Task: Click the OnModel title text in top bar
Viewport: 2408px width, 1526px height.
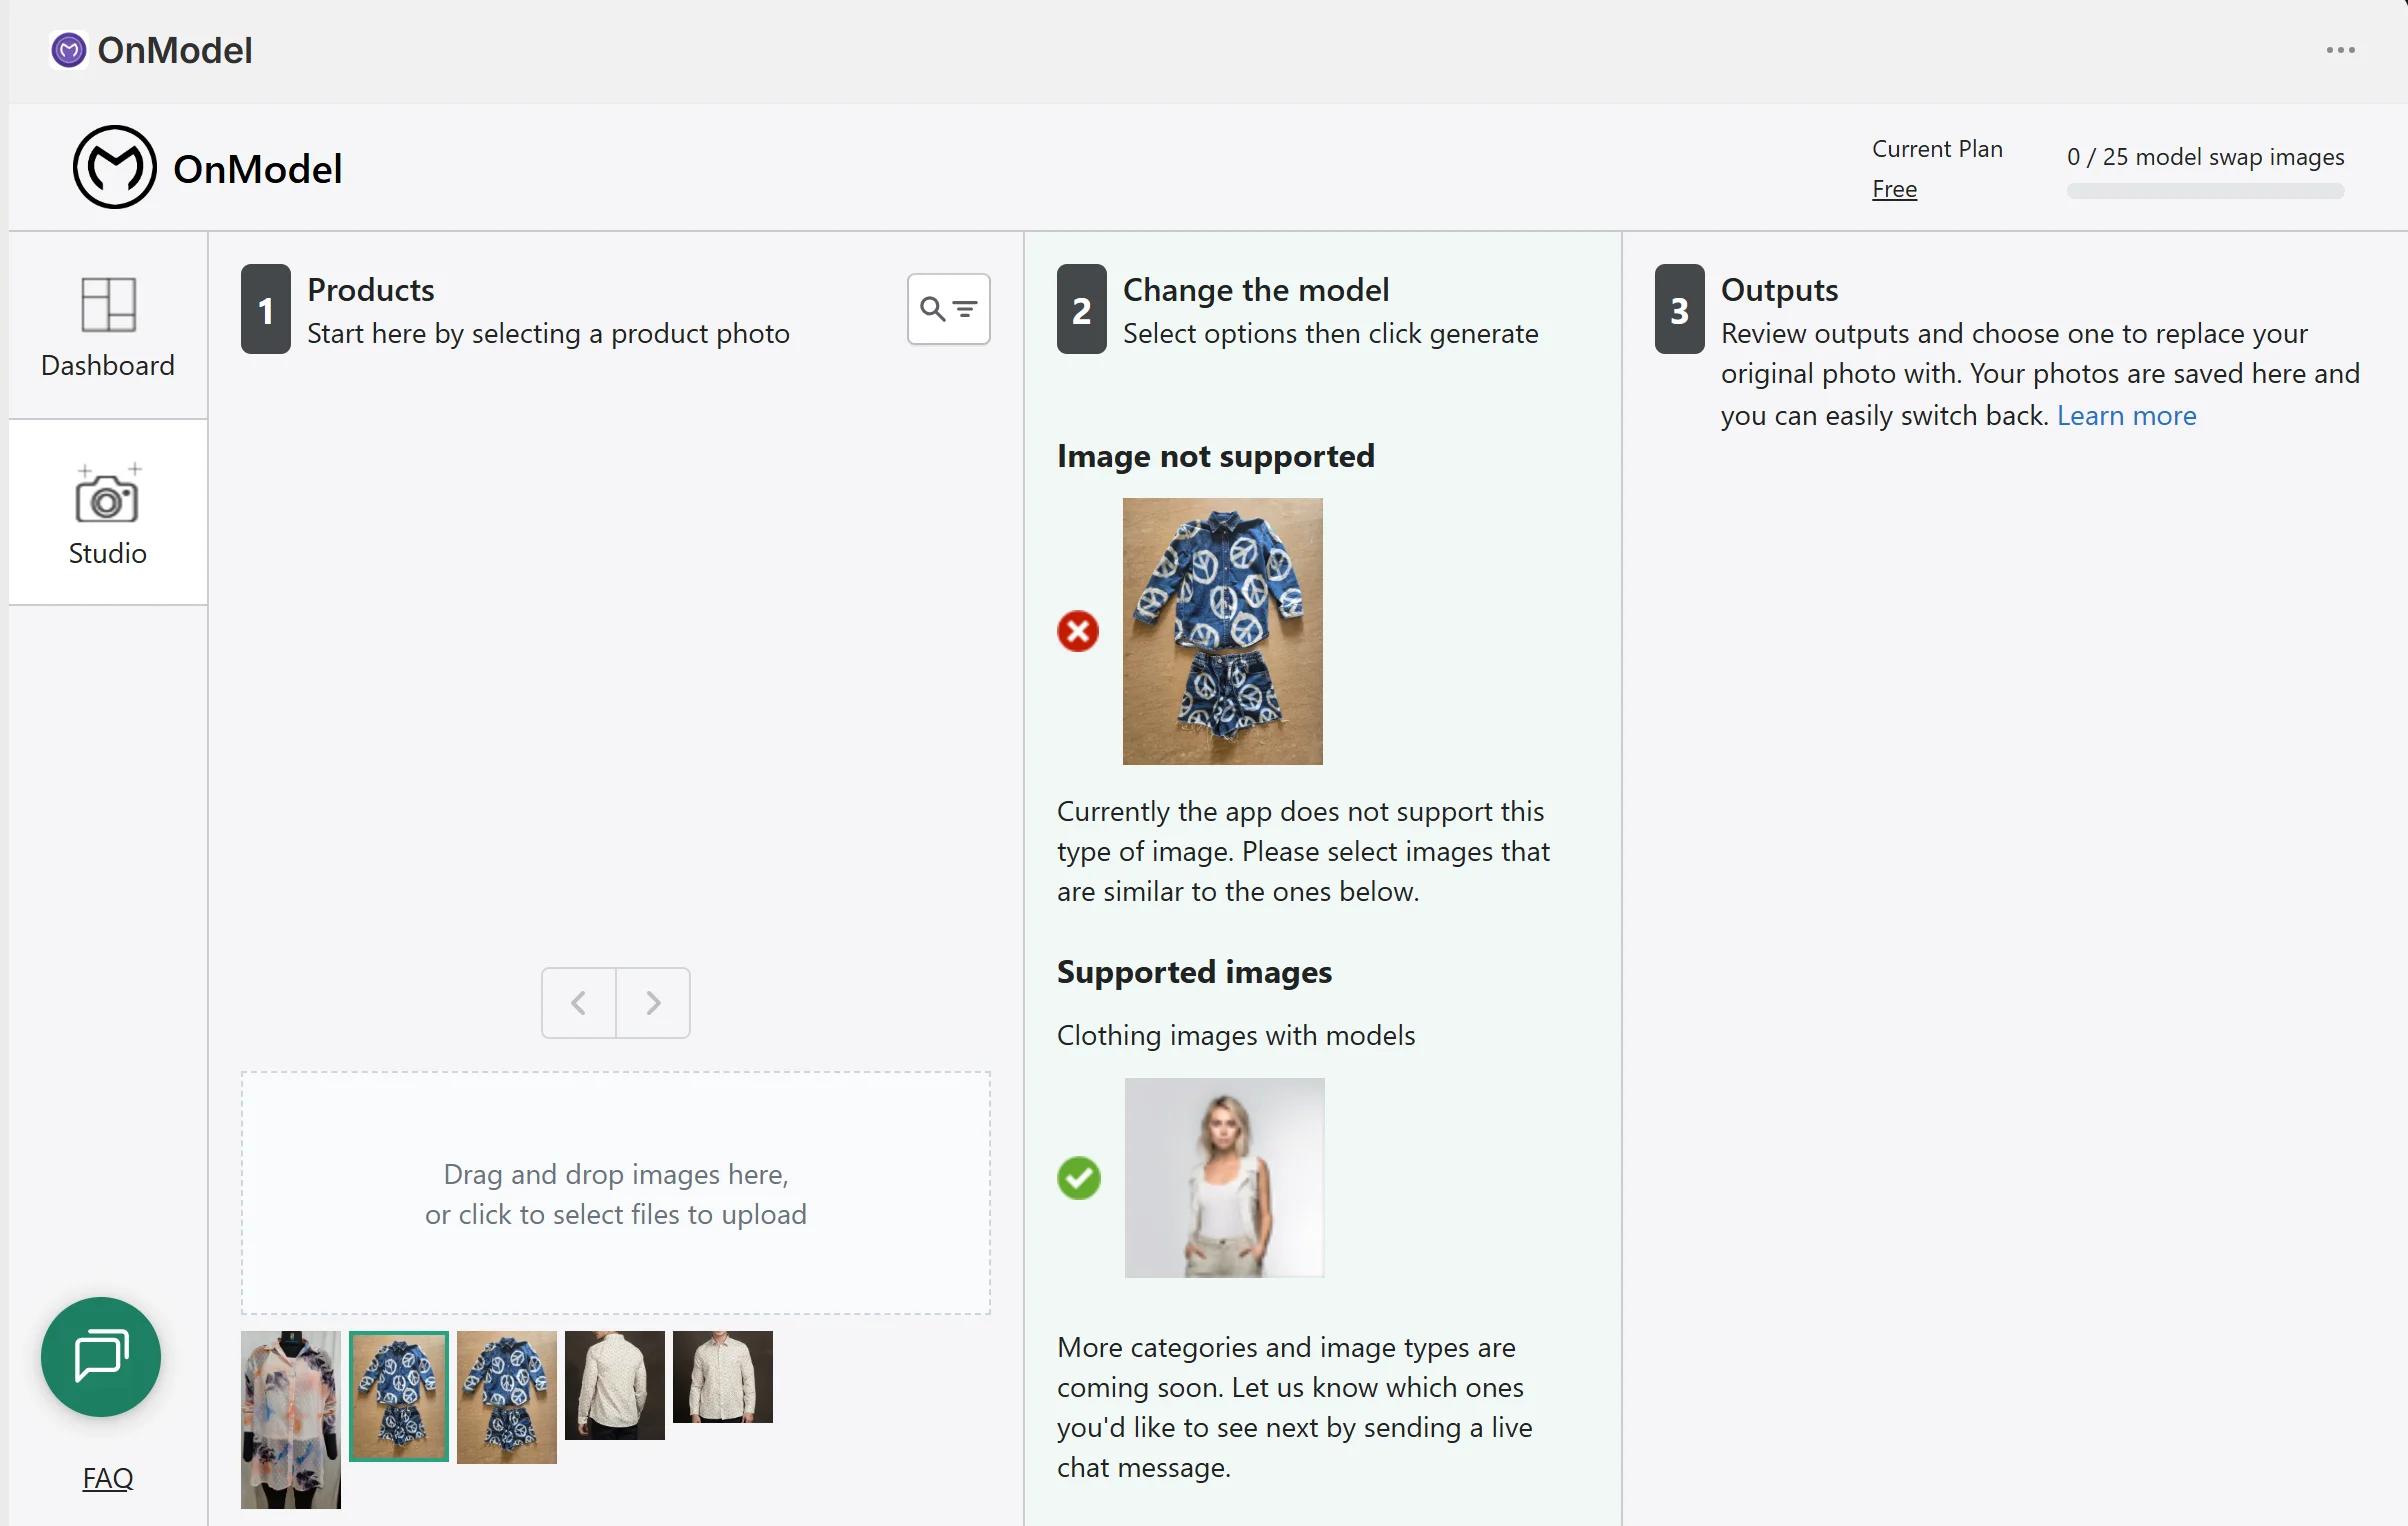Action: tap(175, 50)
